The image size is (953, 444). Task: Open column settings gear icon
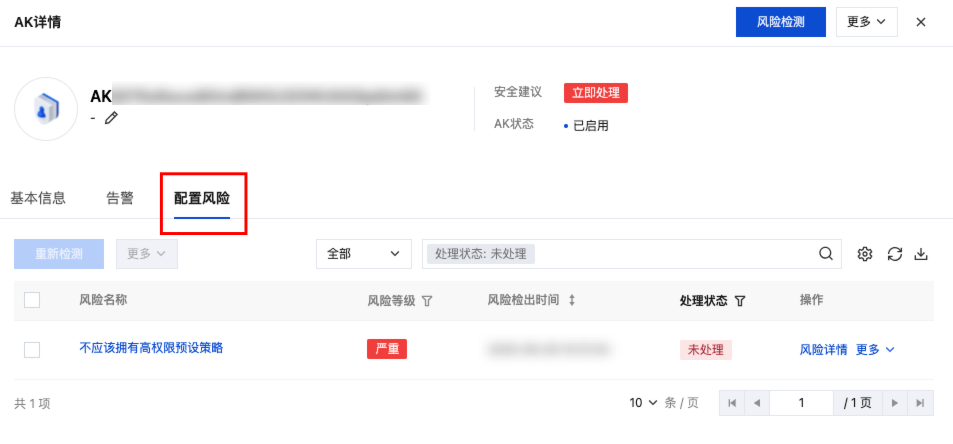[x=865, y=254]
